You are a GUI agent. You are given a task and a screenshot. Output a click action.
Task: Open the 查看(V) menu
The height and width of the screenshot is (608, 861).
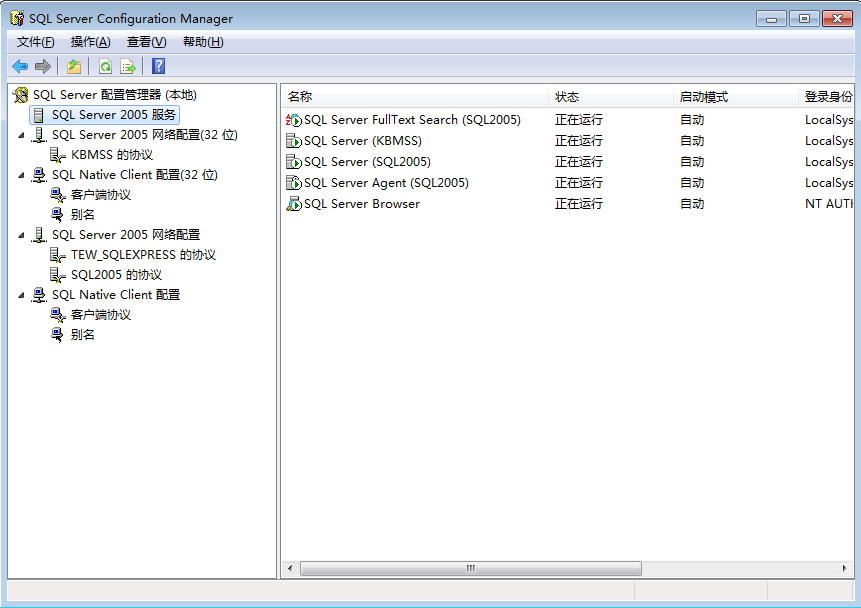coord(147,42)
